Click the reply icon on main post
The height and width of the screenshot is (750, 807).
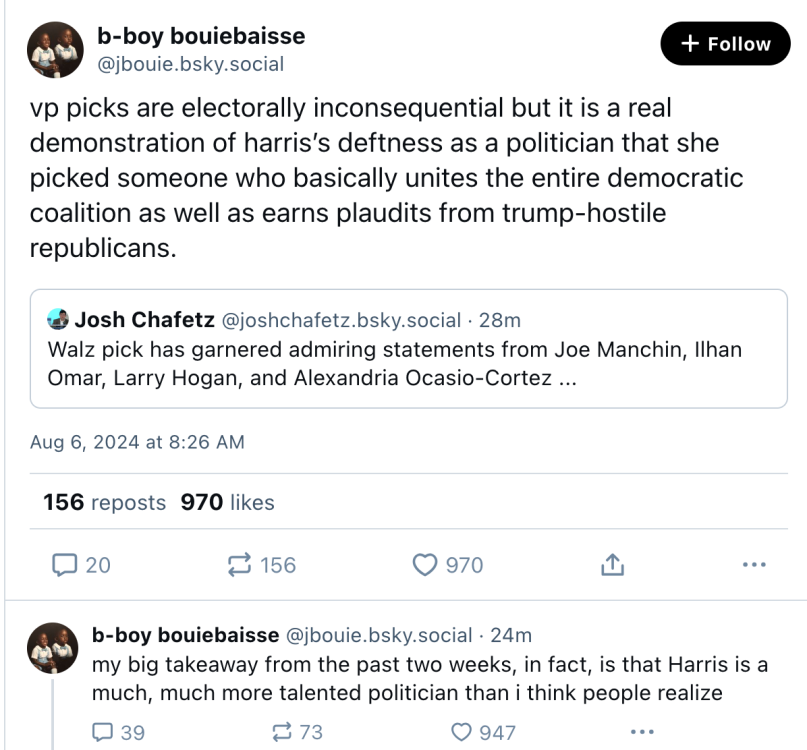(65, 565)
